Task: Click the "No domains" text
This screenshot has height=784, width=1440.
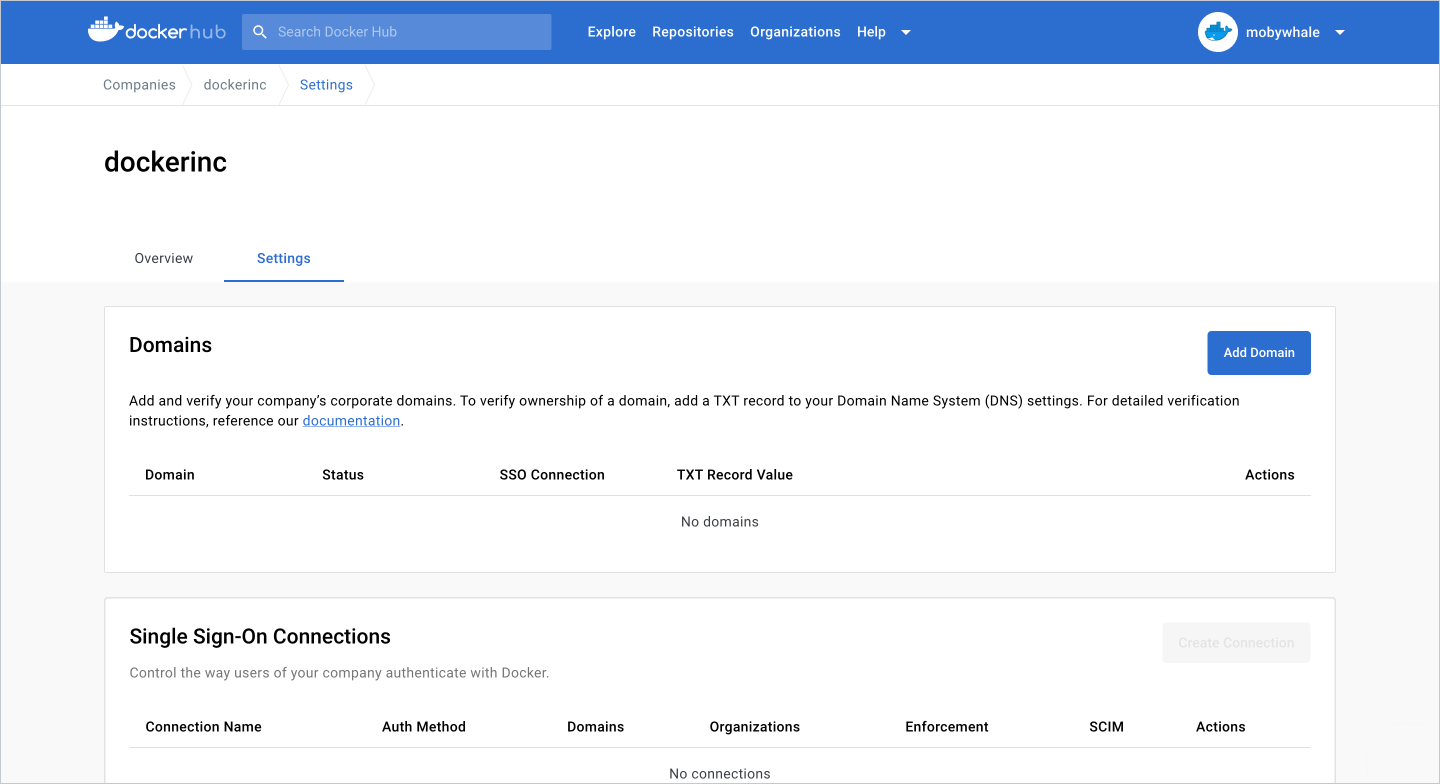Action: coord(720,522)
